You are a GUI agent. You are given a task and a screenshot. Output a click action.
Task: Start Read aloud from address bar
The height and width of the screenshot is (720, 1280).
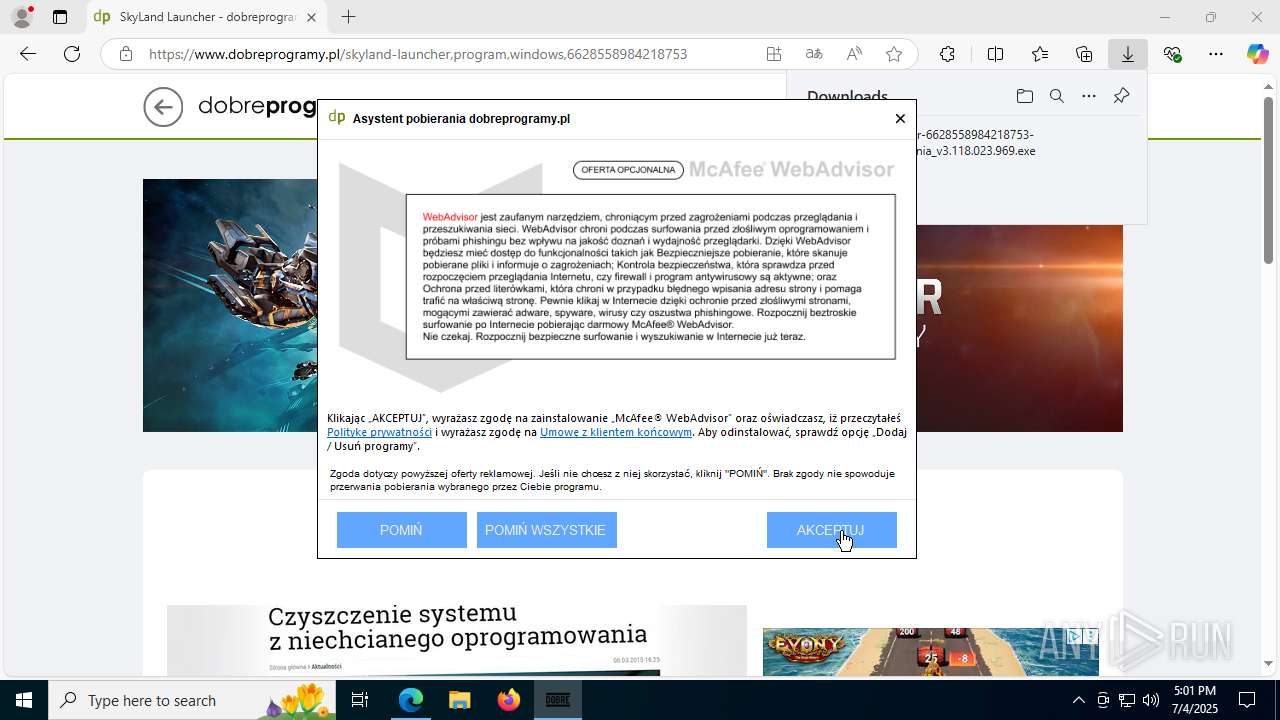point(854,54)
